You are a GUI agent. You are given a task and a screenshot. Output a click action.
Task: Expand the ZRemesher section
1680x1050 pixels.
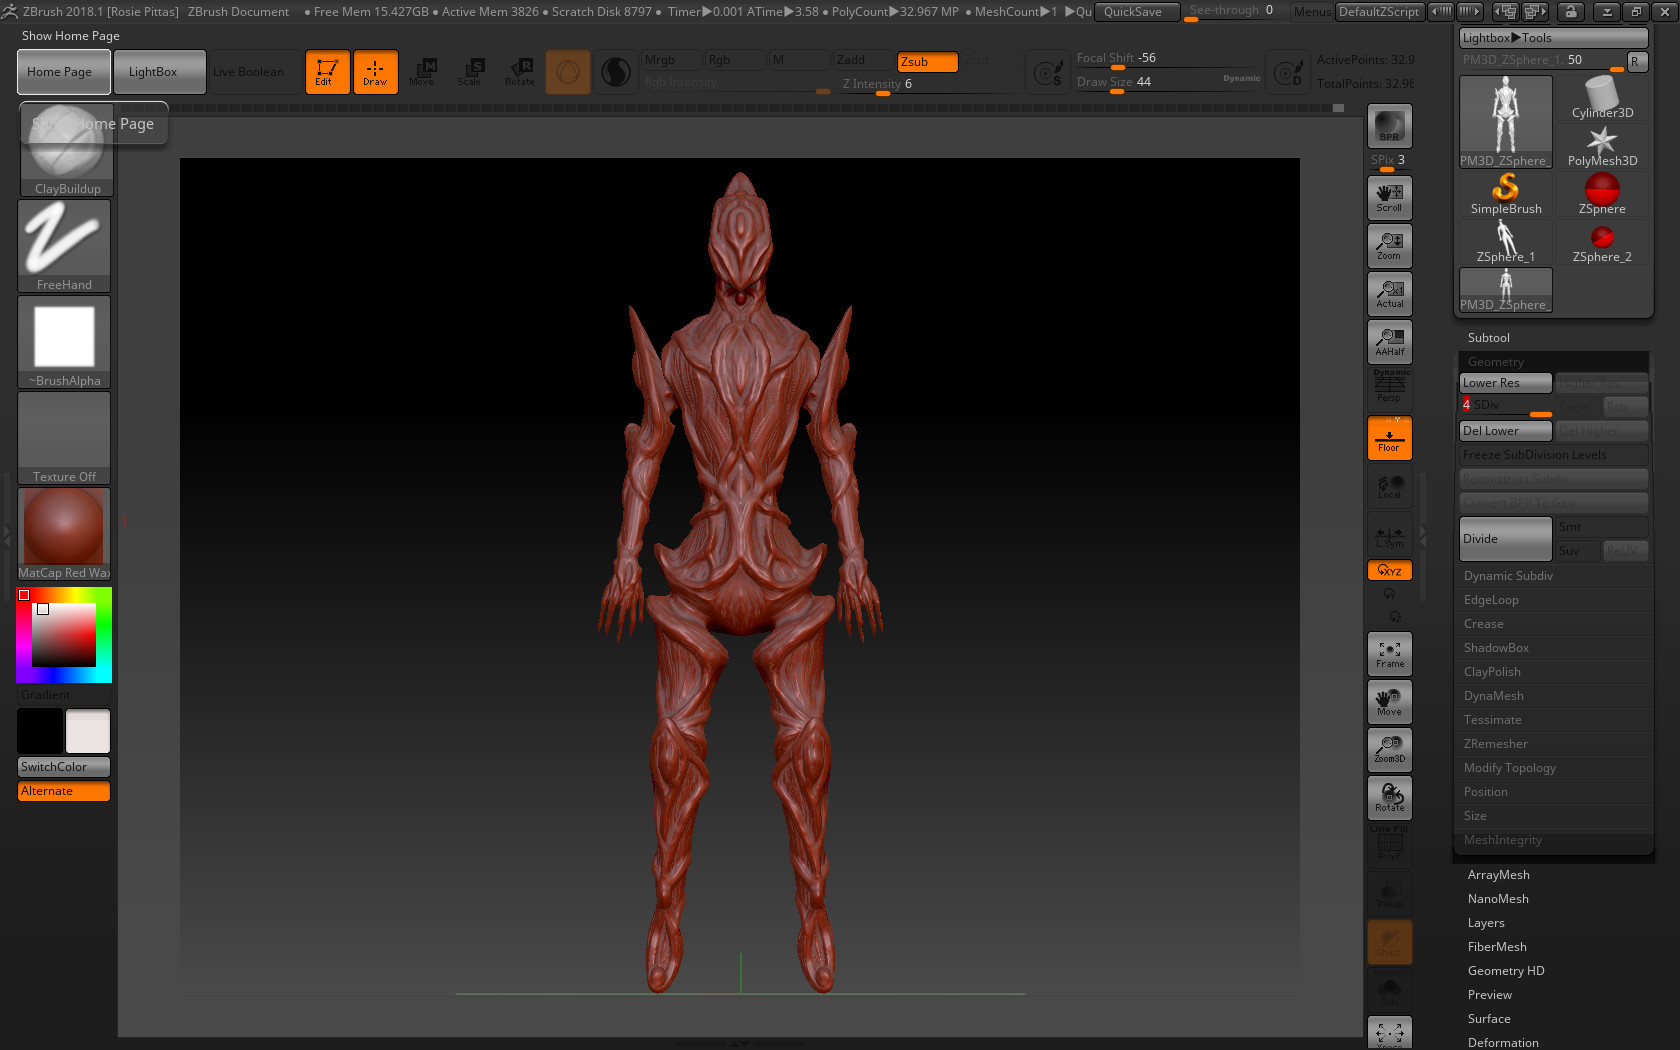(1496, 744)
